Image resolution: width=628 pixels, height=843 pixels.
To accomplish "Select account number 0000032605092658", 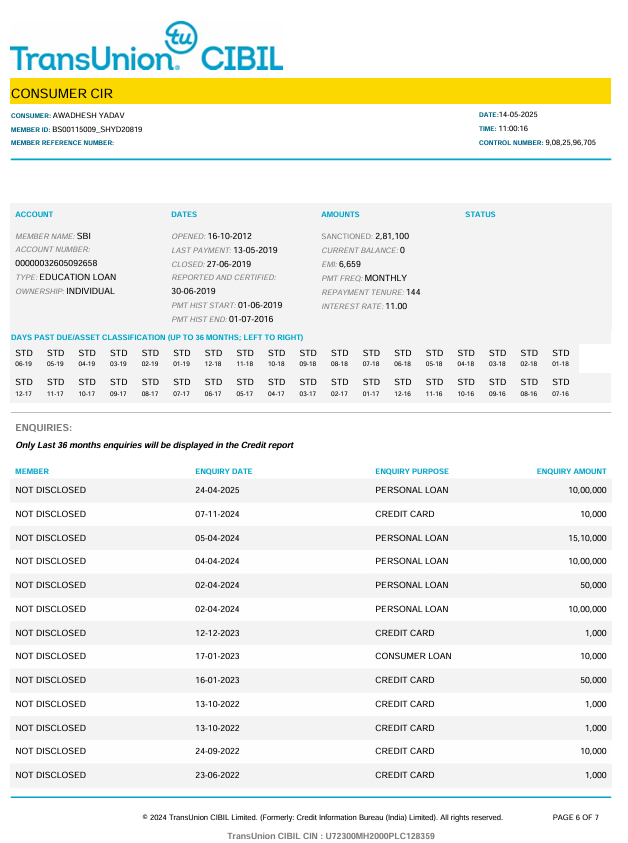I will tap(56, 263).
